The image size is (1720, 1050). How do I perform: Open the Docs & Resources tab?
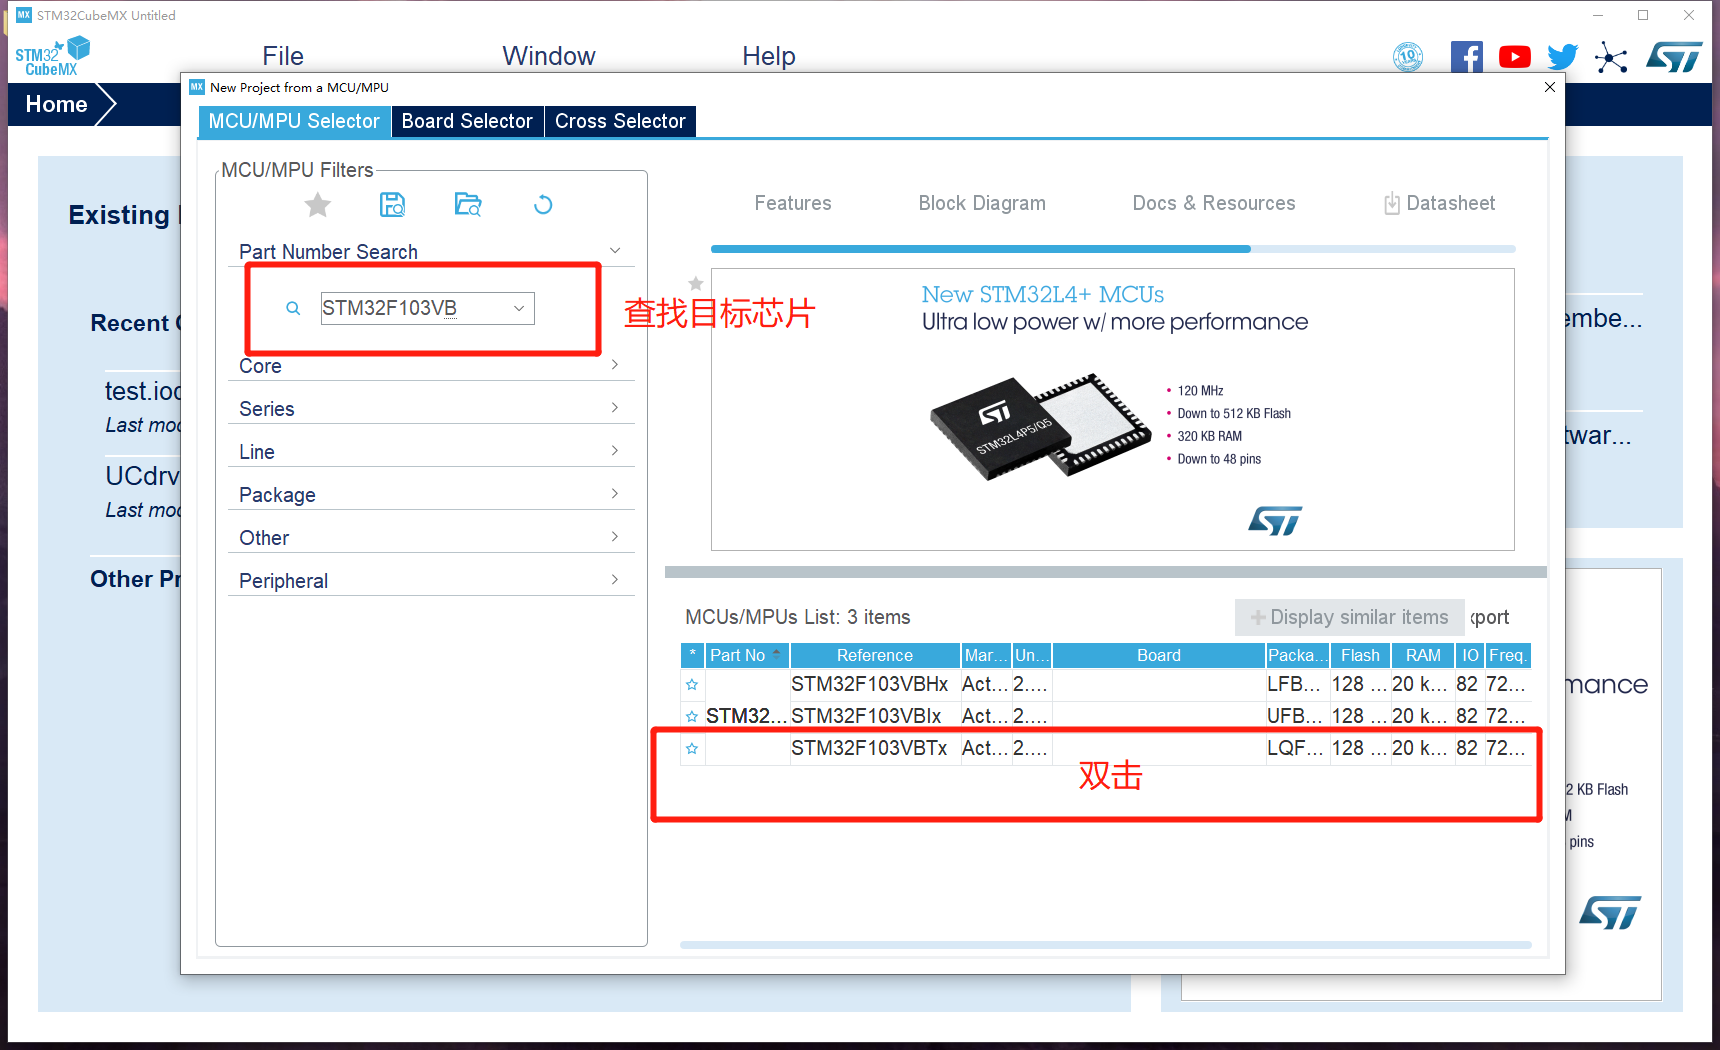[1214, 203]
